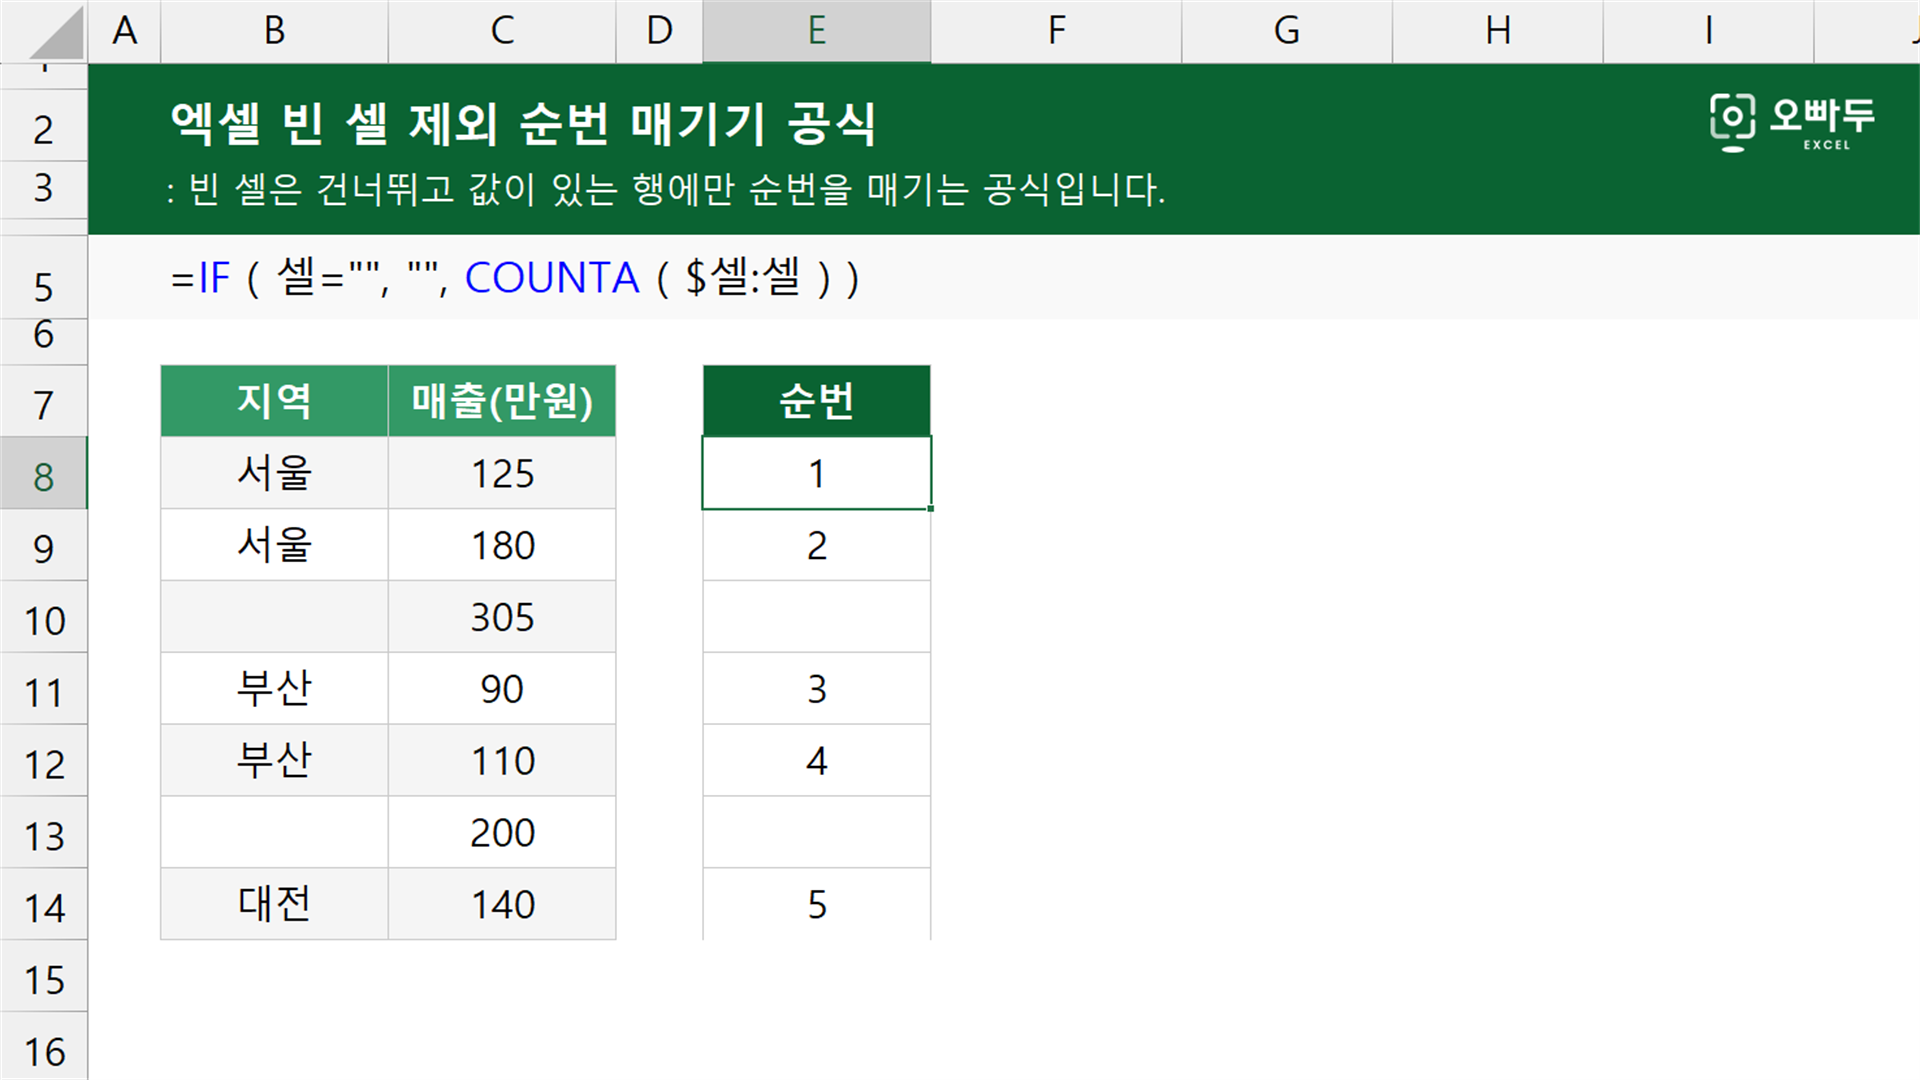
Task: Select cell with 부산 in row 11
Action: pyautogui.click(x=274, y=689)
